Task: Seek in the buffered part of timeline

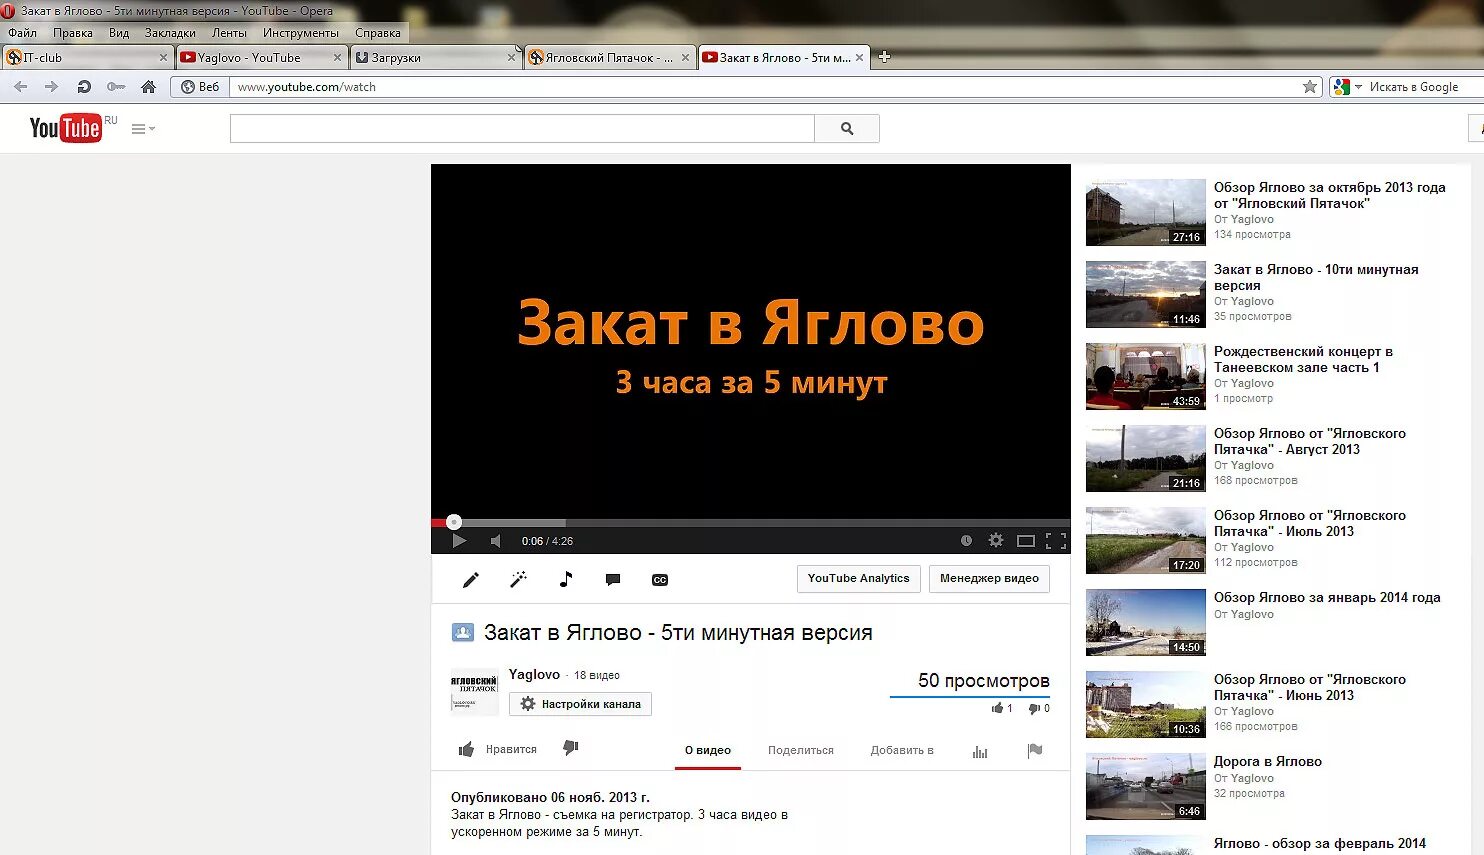Action: pos(514,522)
